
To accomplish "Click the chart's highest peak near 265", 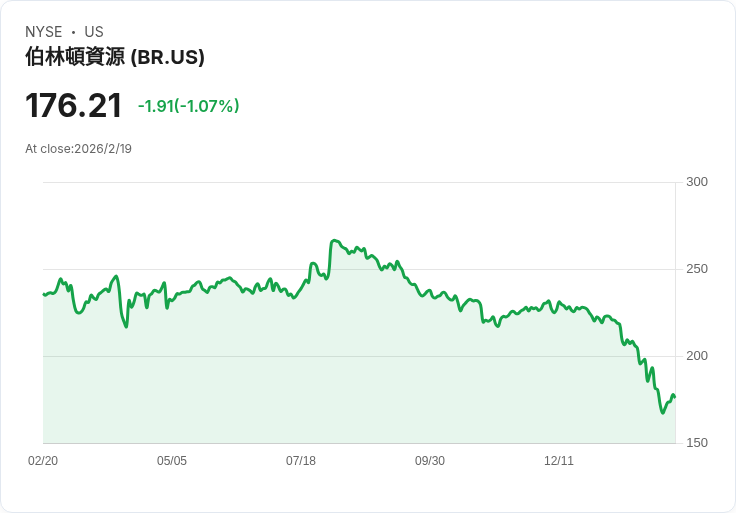I will (x=333, y=241).
